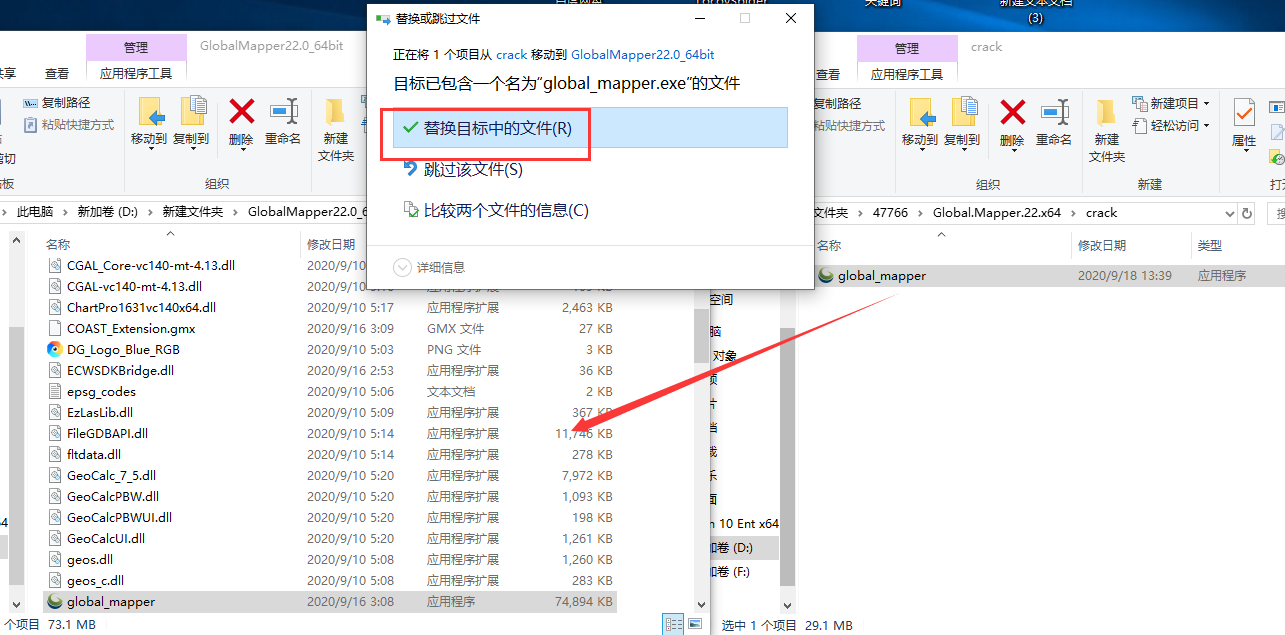This screenshot has width=1285, height=635.
Task: Switch to details view icon in status bar
Action: point(673,625)
